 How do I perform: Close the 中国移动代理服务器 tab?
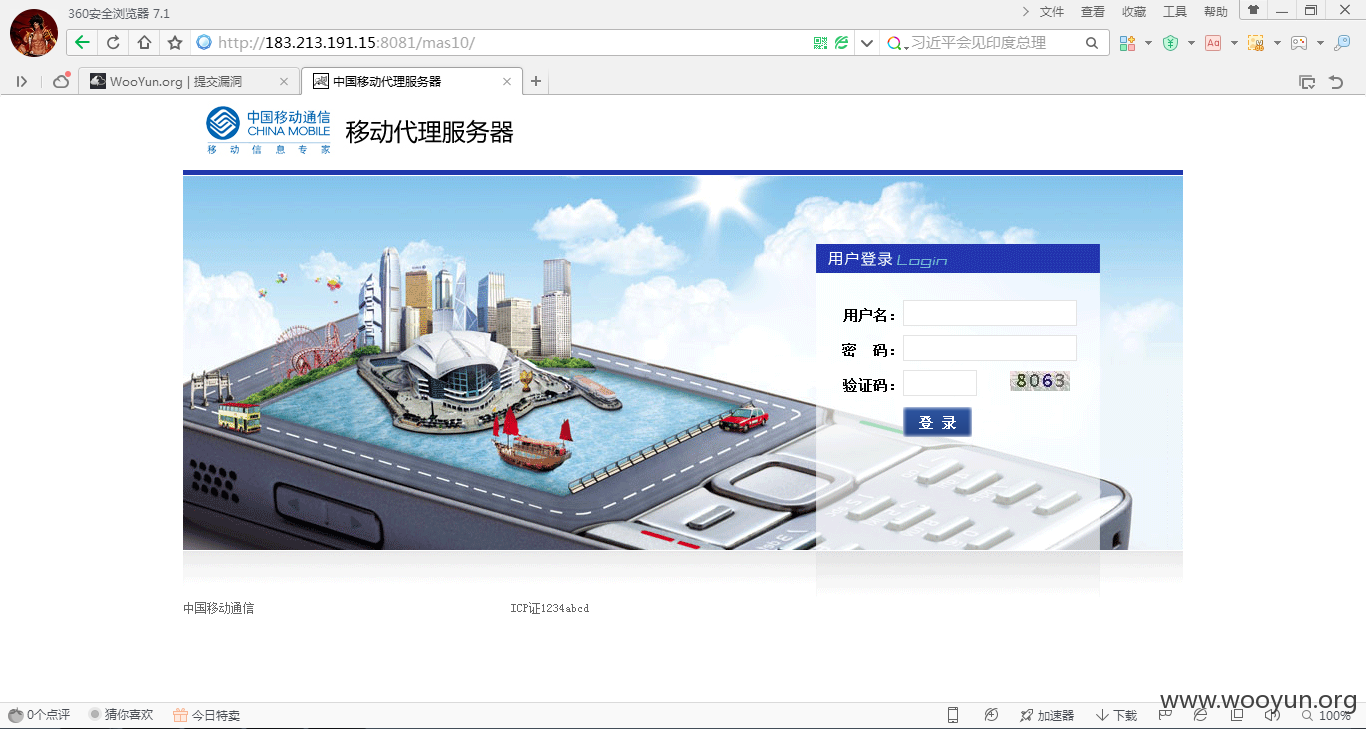[x=508, y=82]
